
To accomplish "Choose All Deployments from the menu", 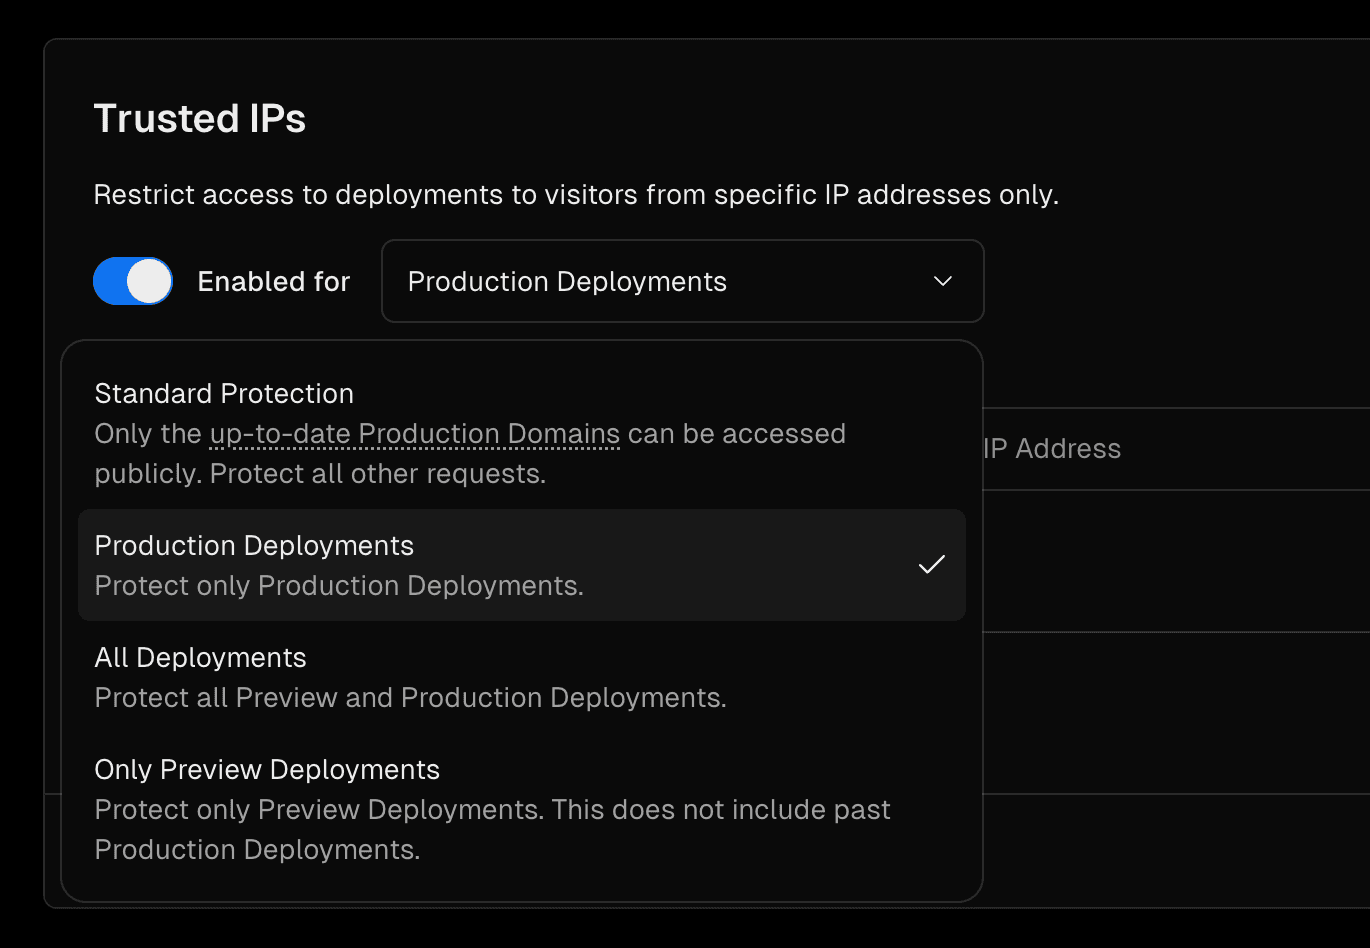I will point(200,657).
